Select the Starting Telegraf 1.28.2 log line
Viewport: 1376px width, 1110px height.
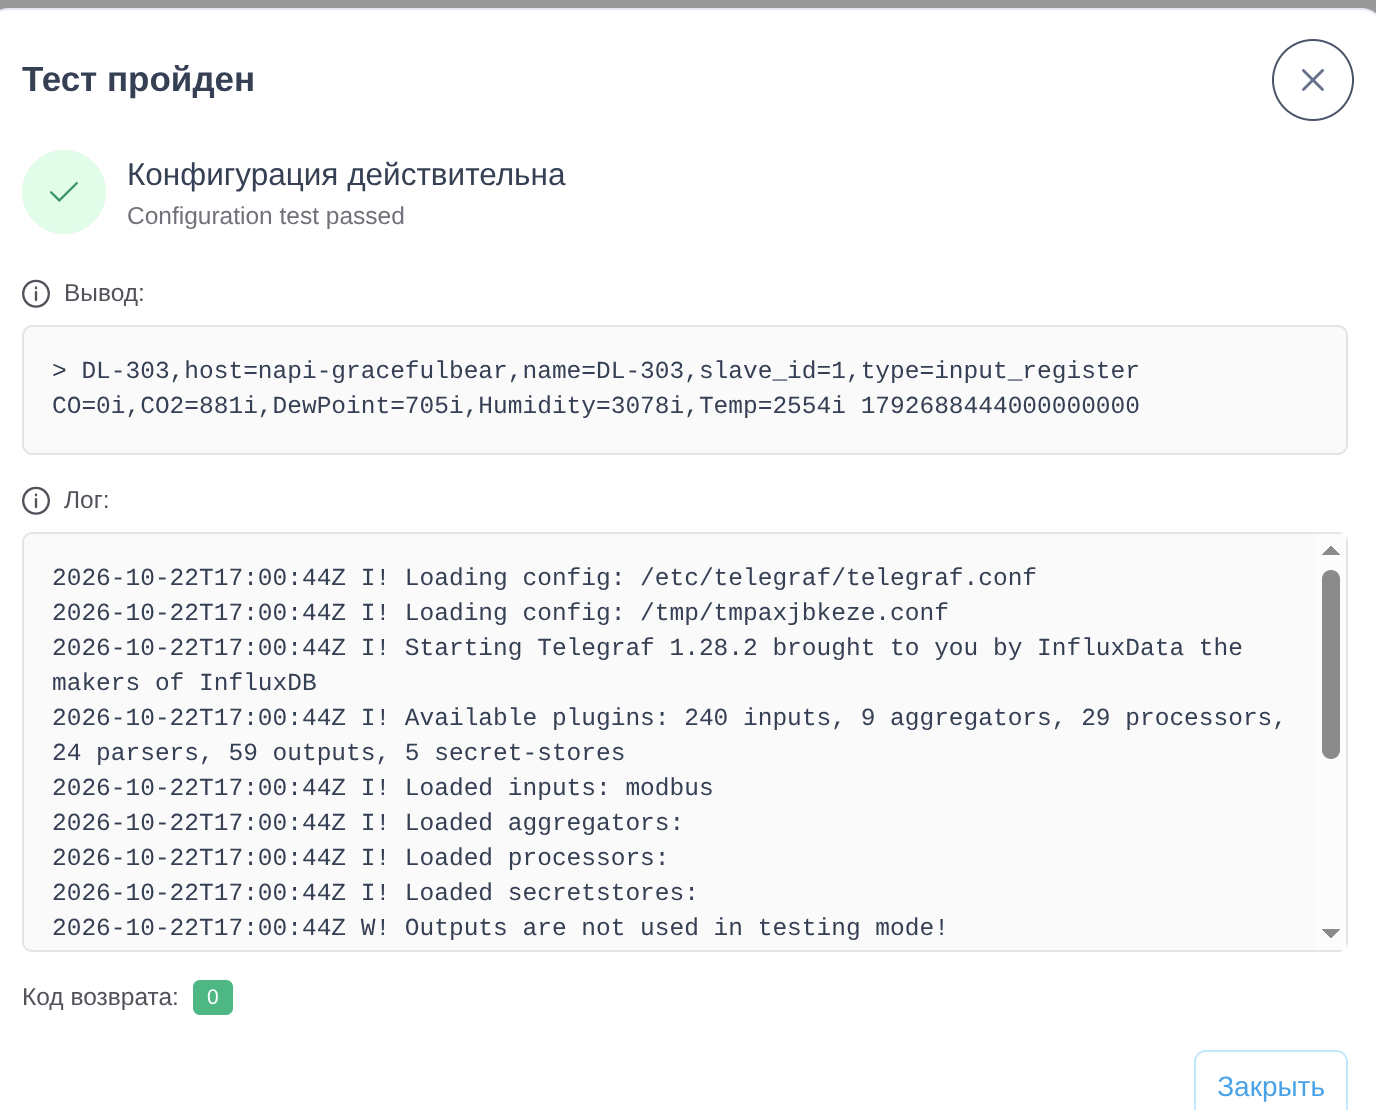coord(647,665)
